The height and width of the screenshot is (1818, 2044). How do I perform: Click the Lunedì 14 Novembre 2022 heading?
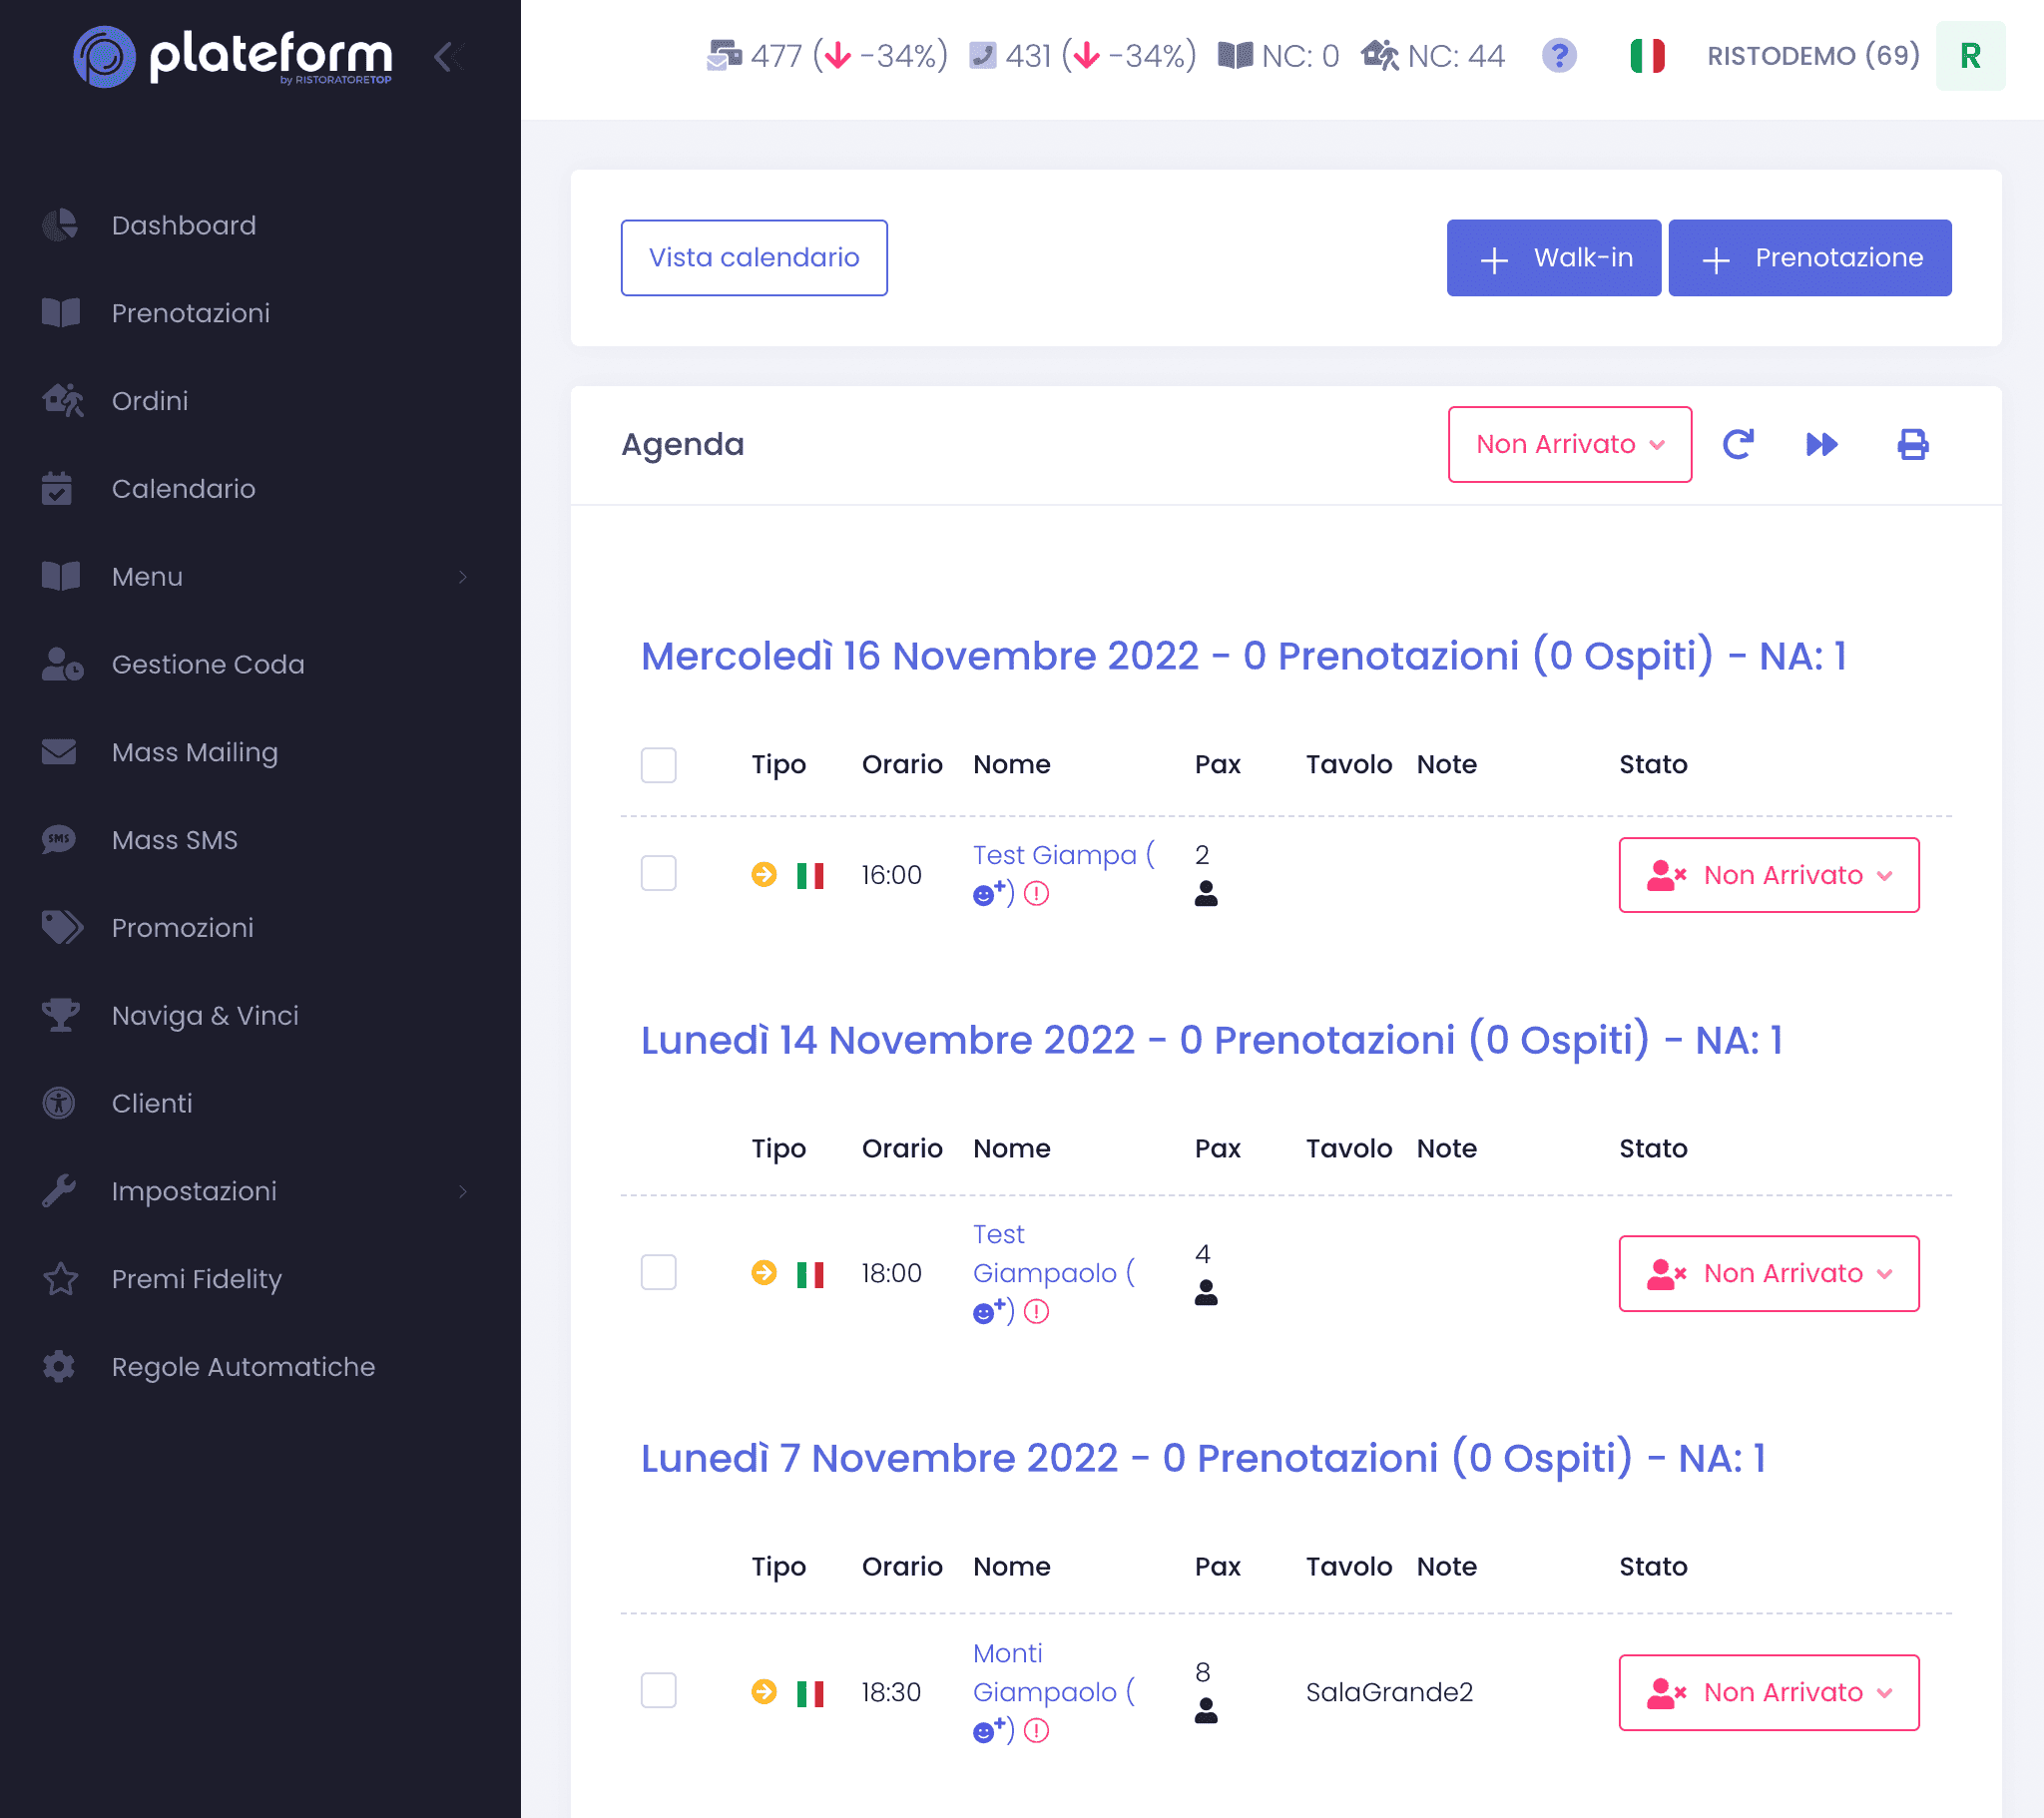[1211, 1041]
